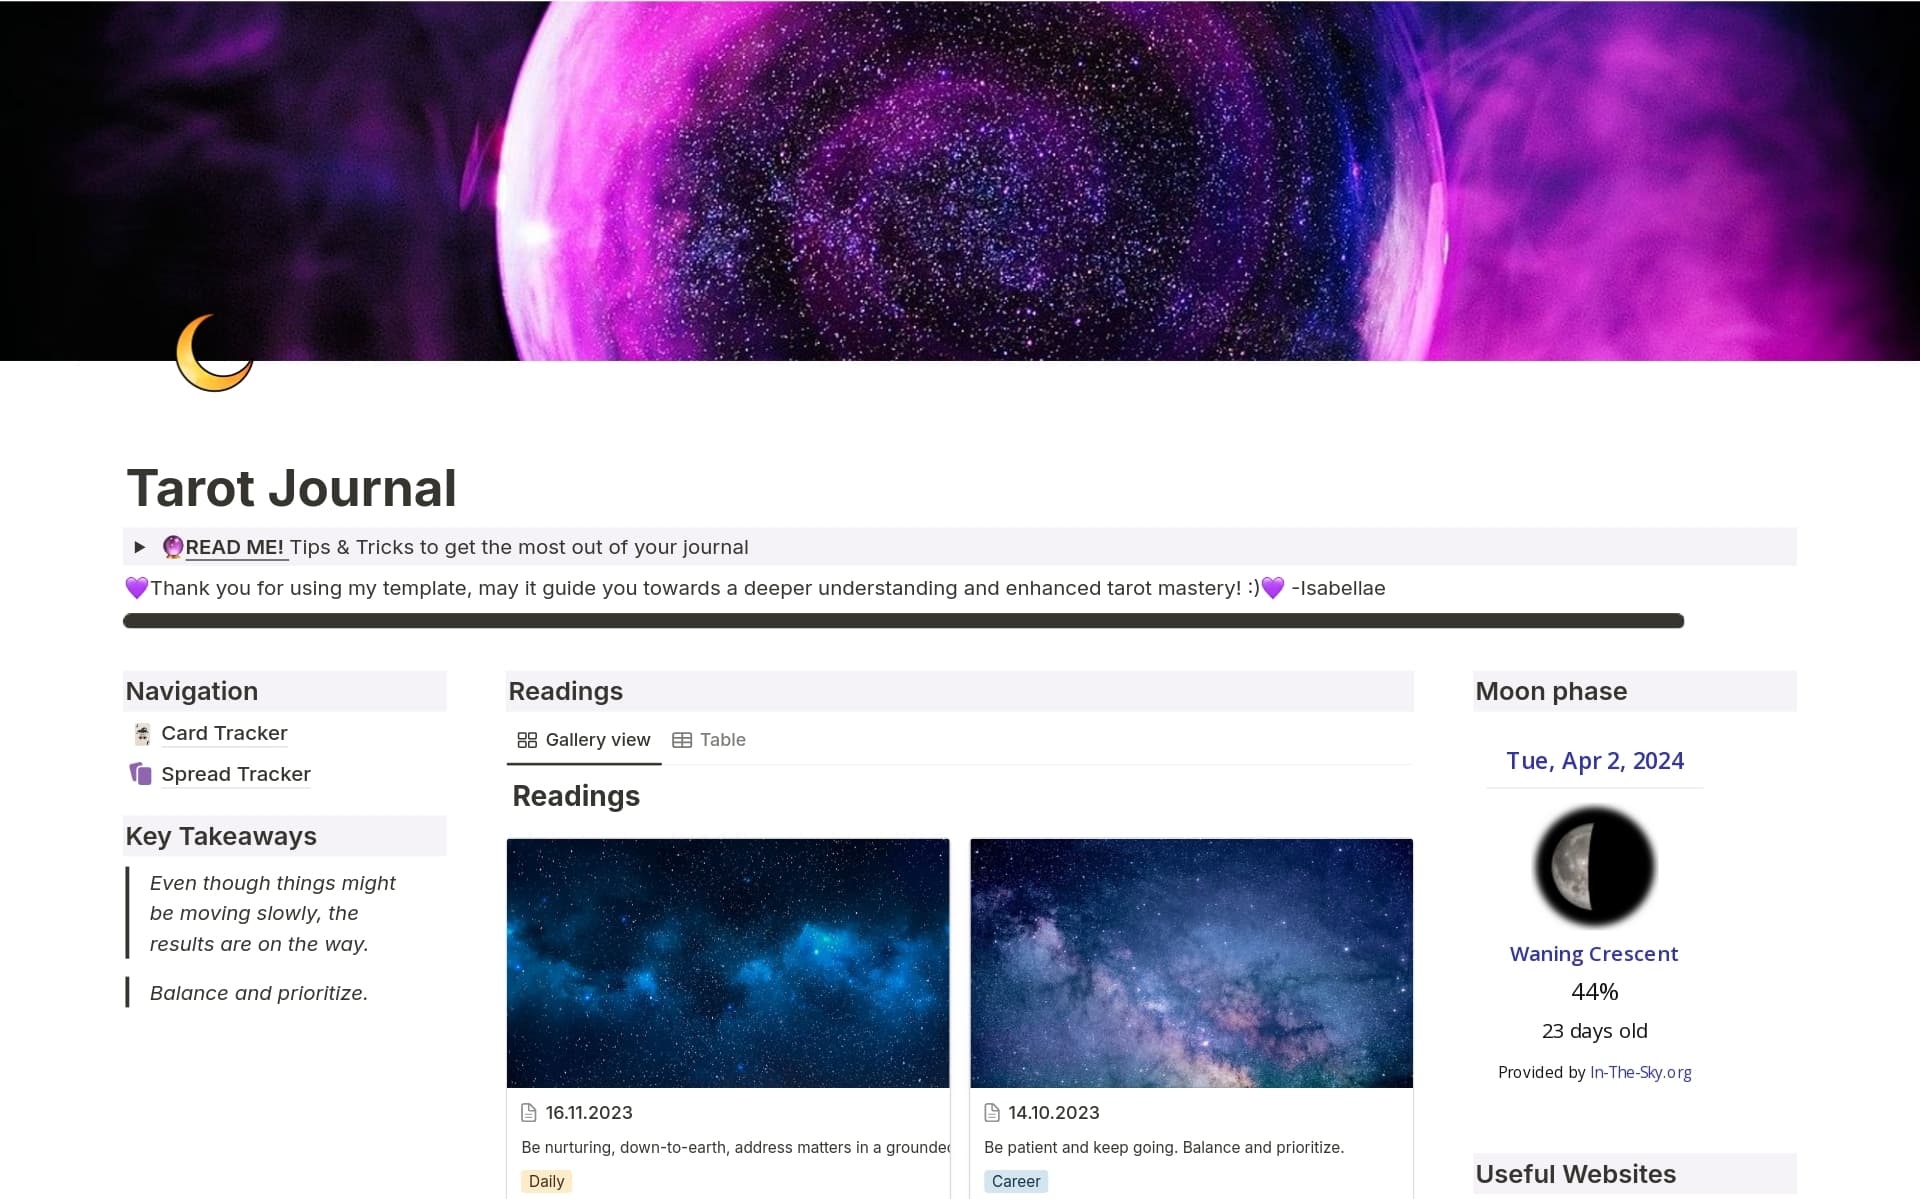The height and width of the screenshot is (1199, 1920).
Task: Click the Readings database heading
Action: coord(576,796)
